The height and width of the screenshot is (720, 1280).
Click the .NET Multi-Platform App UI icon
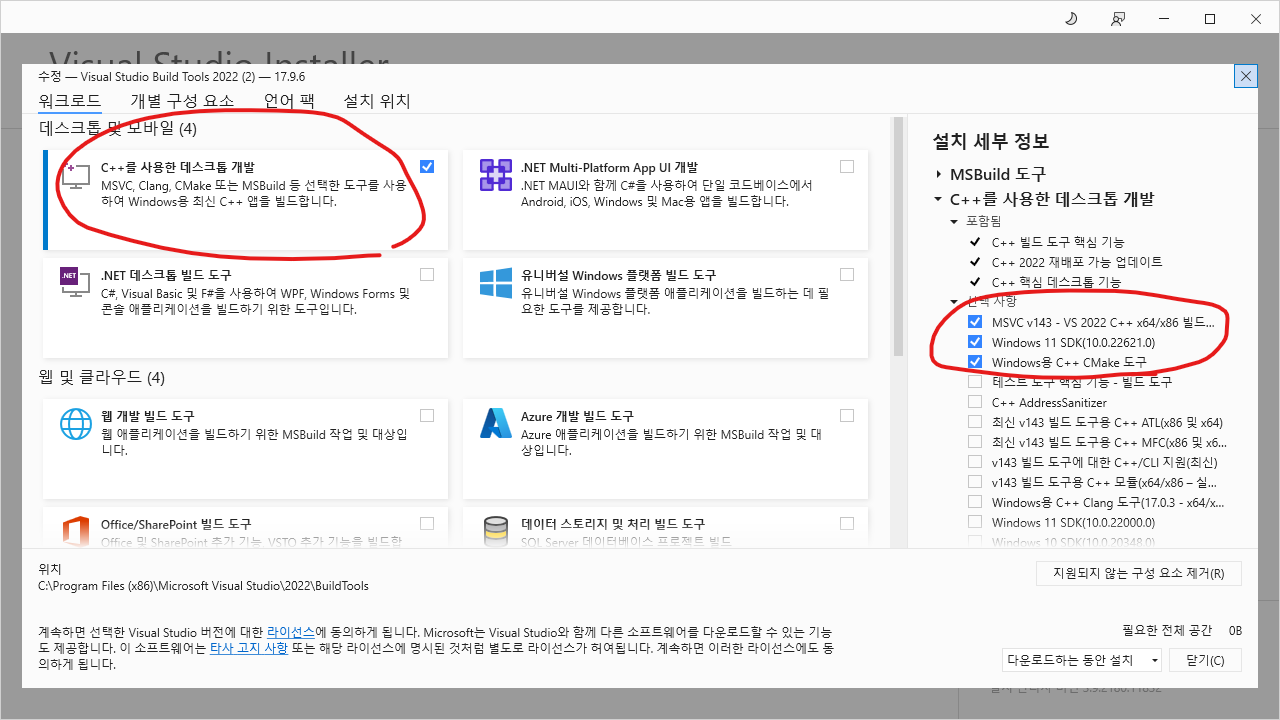[496, 175]
